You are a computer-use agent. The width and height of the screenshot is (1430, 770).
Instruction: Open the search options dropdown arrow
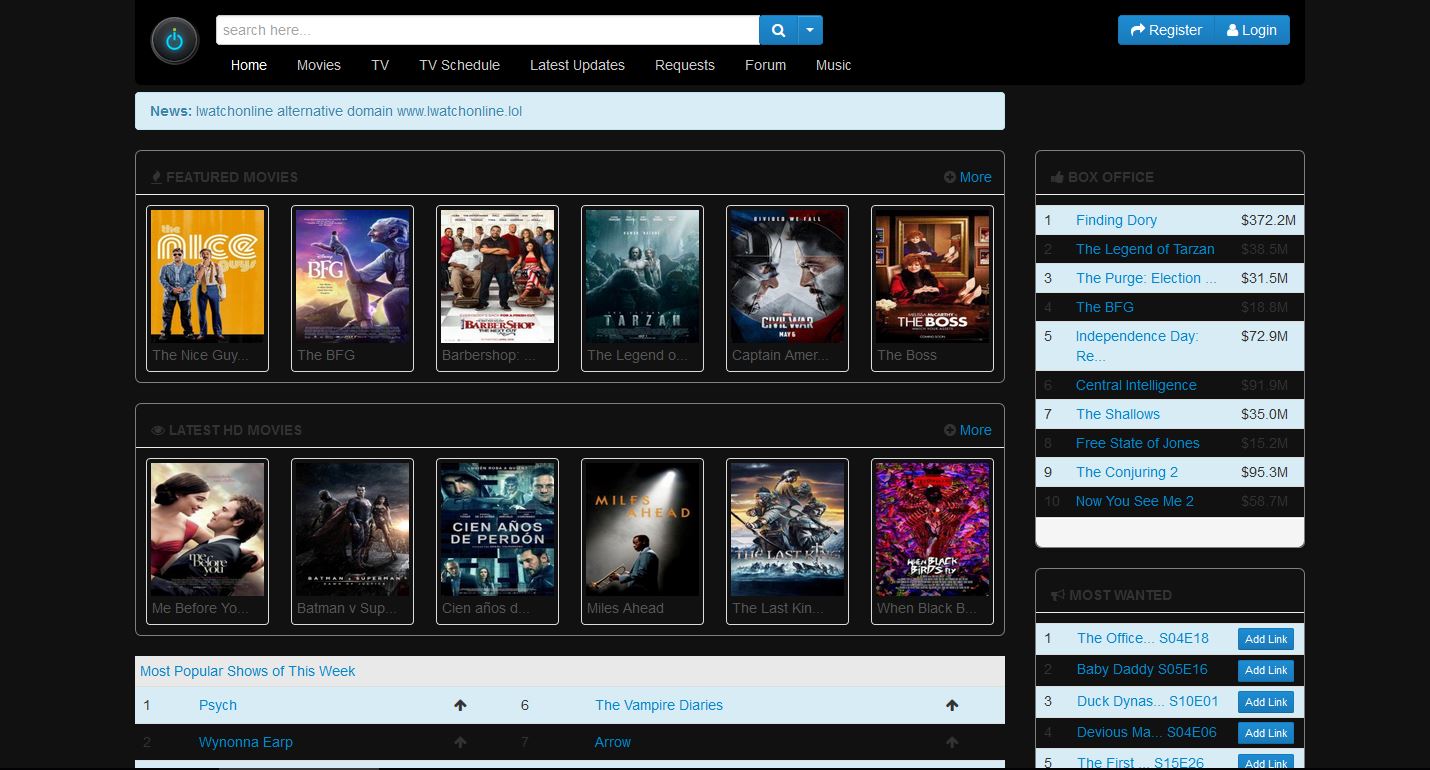coord(810,30)
